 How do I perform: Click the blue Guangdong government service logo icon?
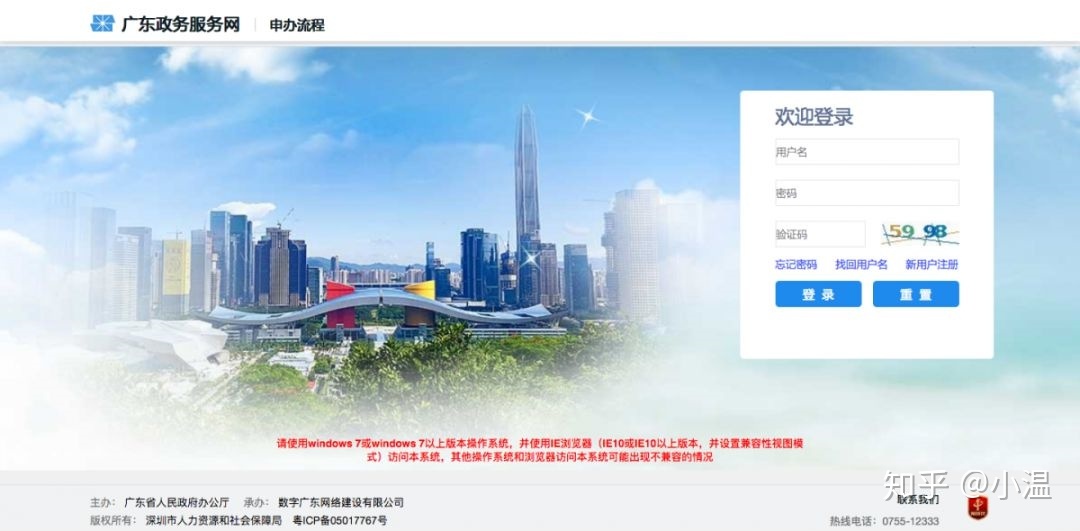(102, 24)
